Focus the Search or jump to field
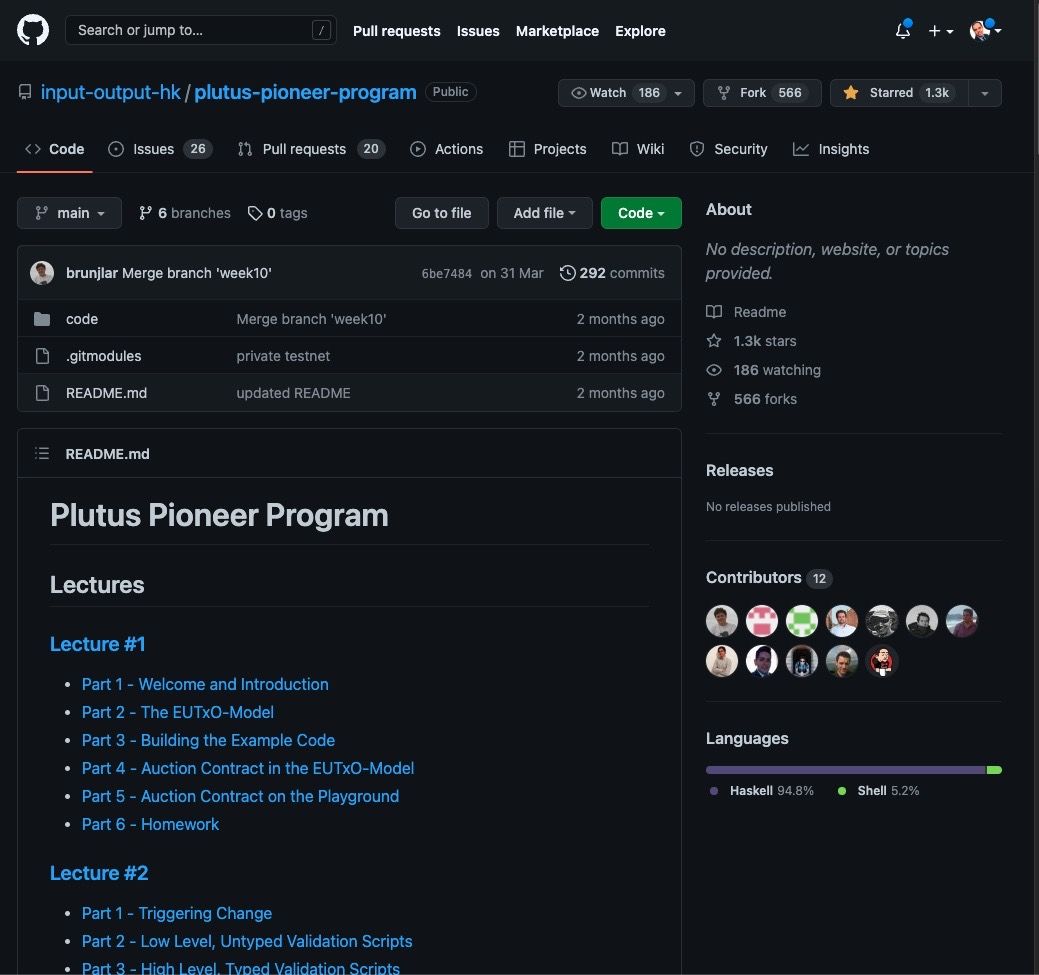Screen dimensions: 1039x975 [x=201, y=30]
